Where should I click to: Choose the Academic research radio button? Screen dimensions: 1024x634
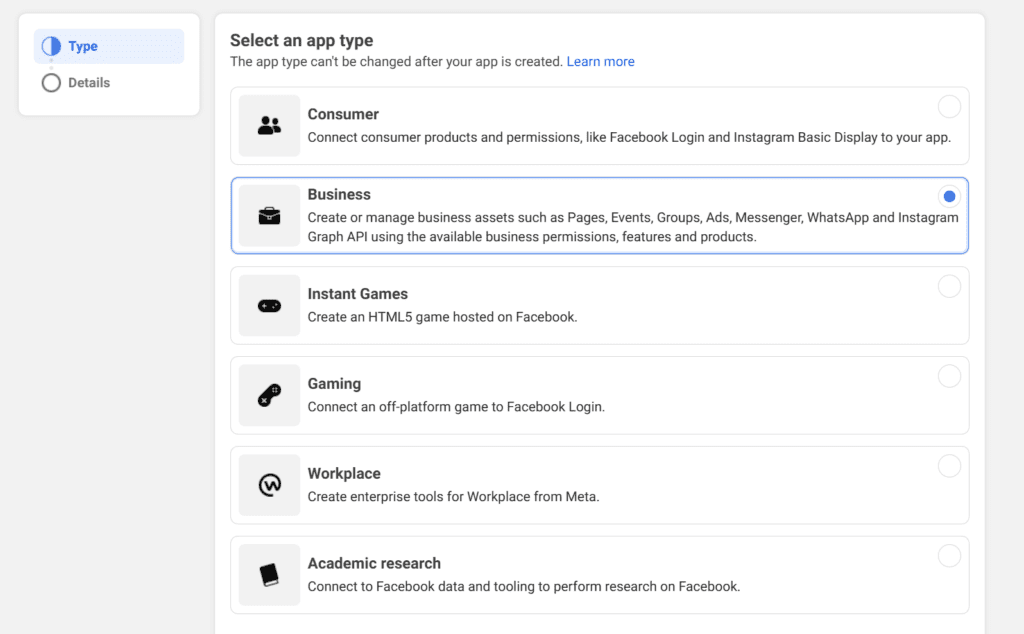point(949,556)
